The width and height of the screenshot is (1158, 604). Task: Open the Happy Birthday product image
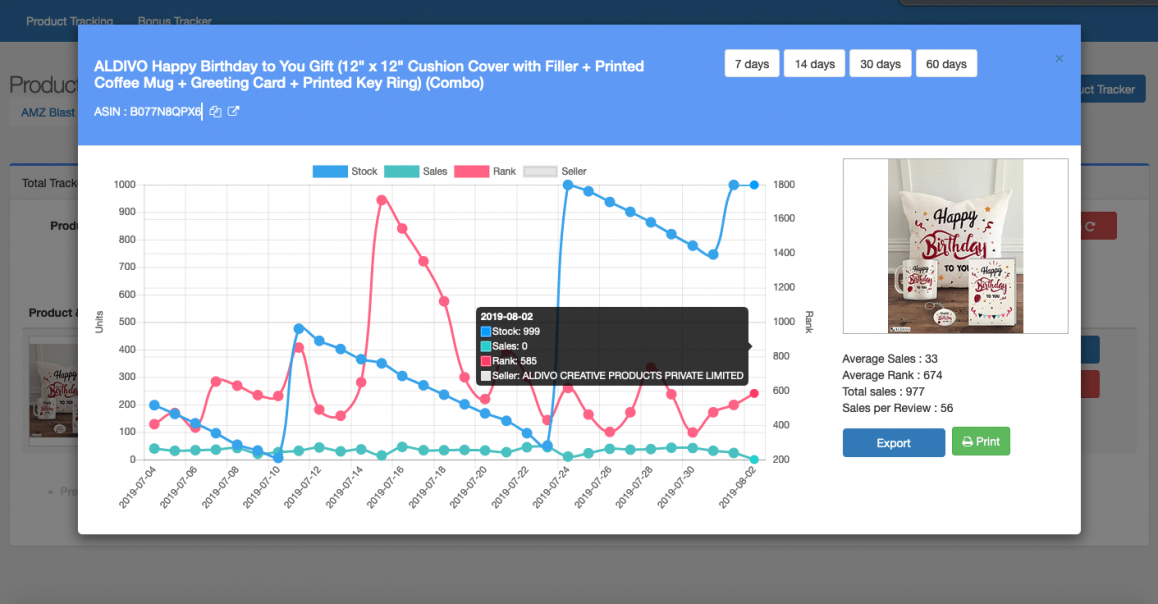[955, 246]
